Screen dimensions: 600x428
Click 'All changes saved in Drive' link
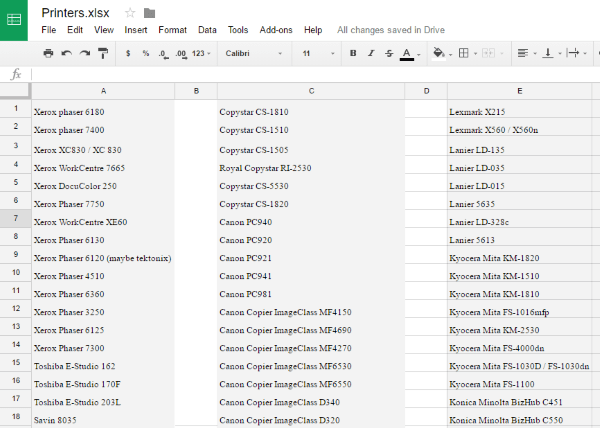coord(391,30)
